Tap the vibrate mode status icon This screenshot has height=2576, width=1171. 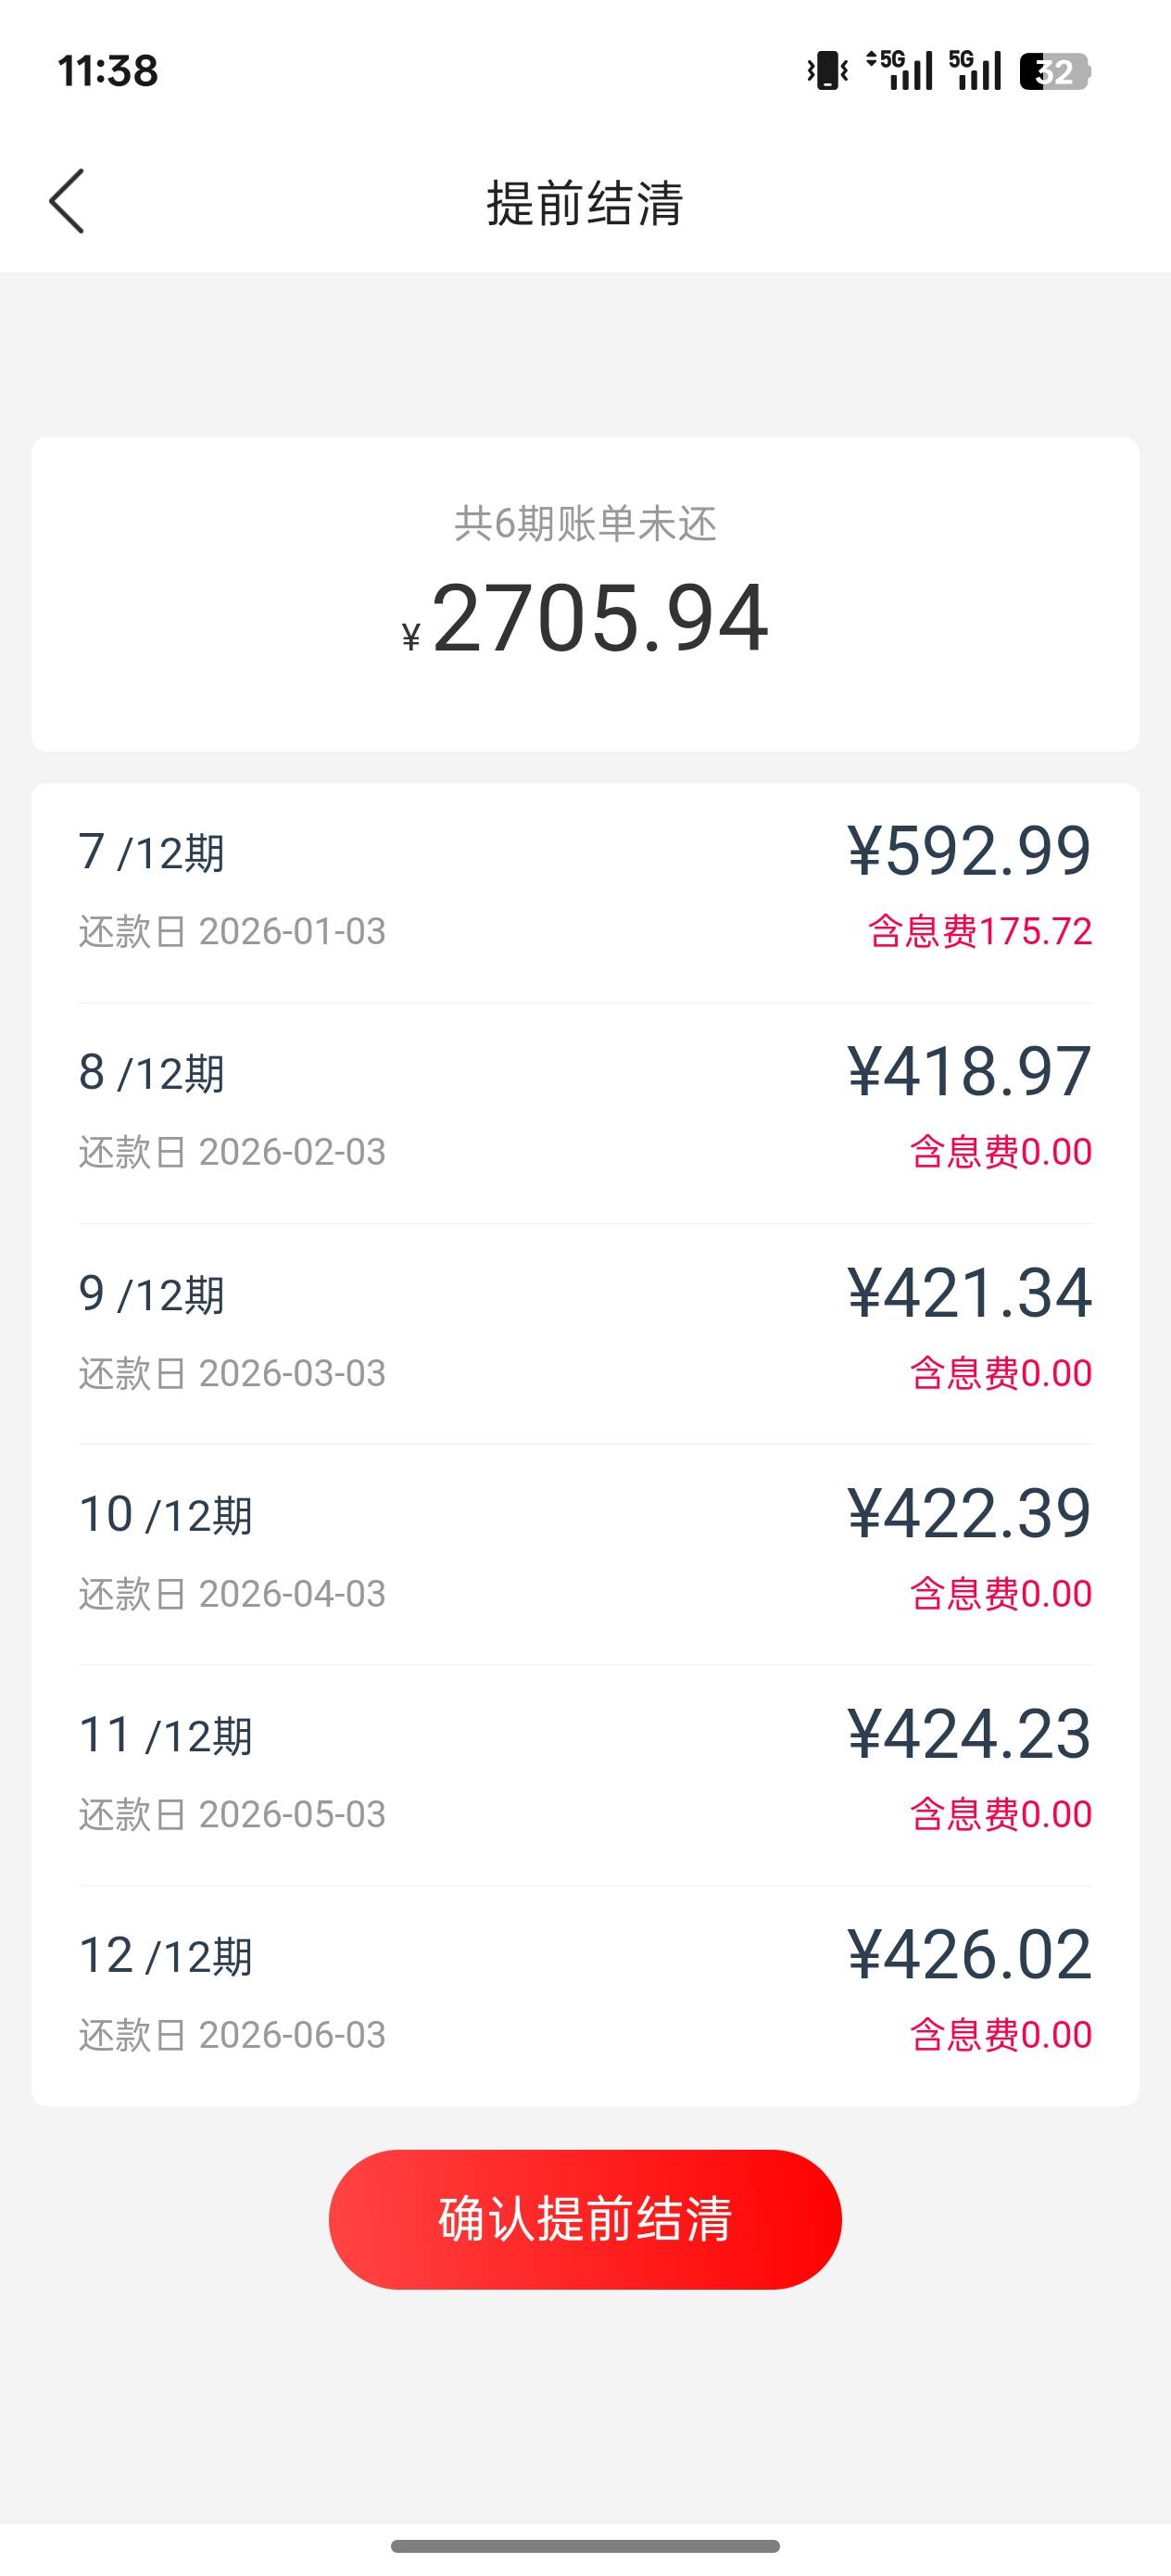827,71
